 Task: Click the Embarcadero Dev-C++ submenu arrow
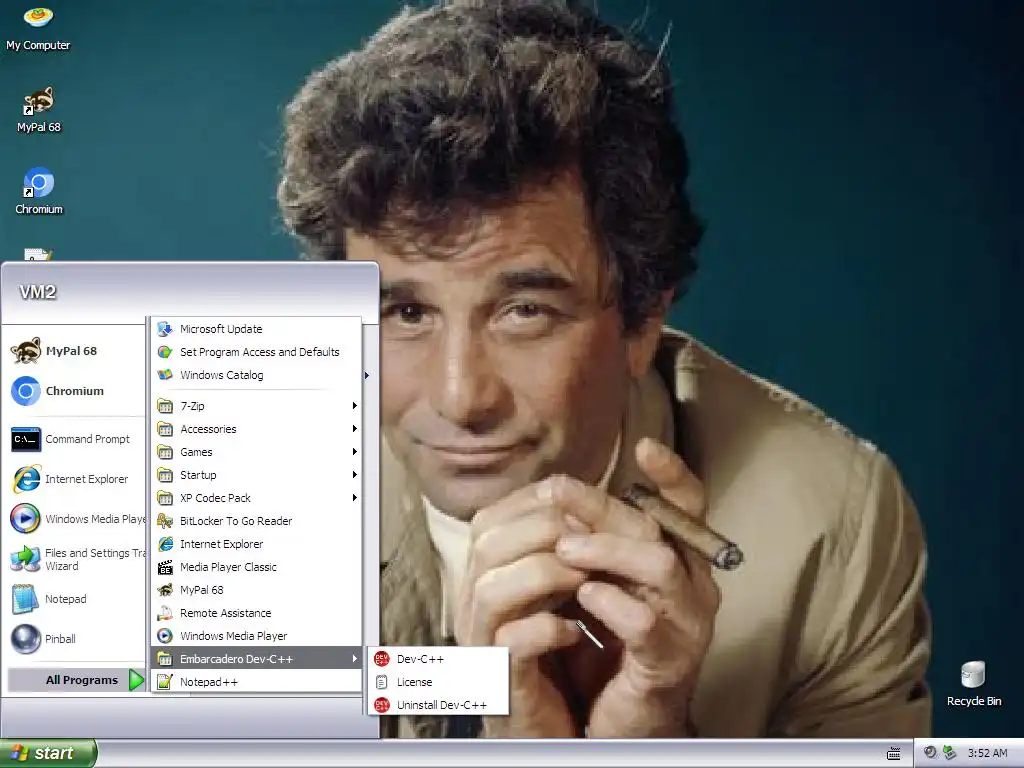coord(355,658)
